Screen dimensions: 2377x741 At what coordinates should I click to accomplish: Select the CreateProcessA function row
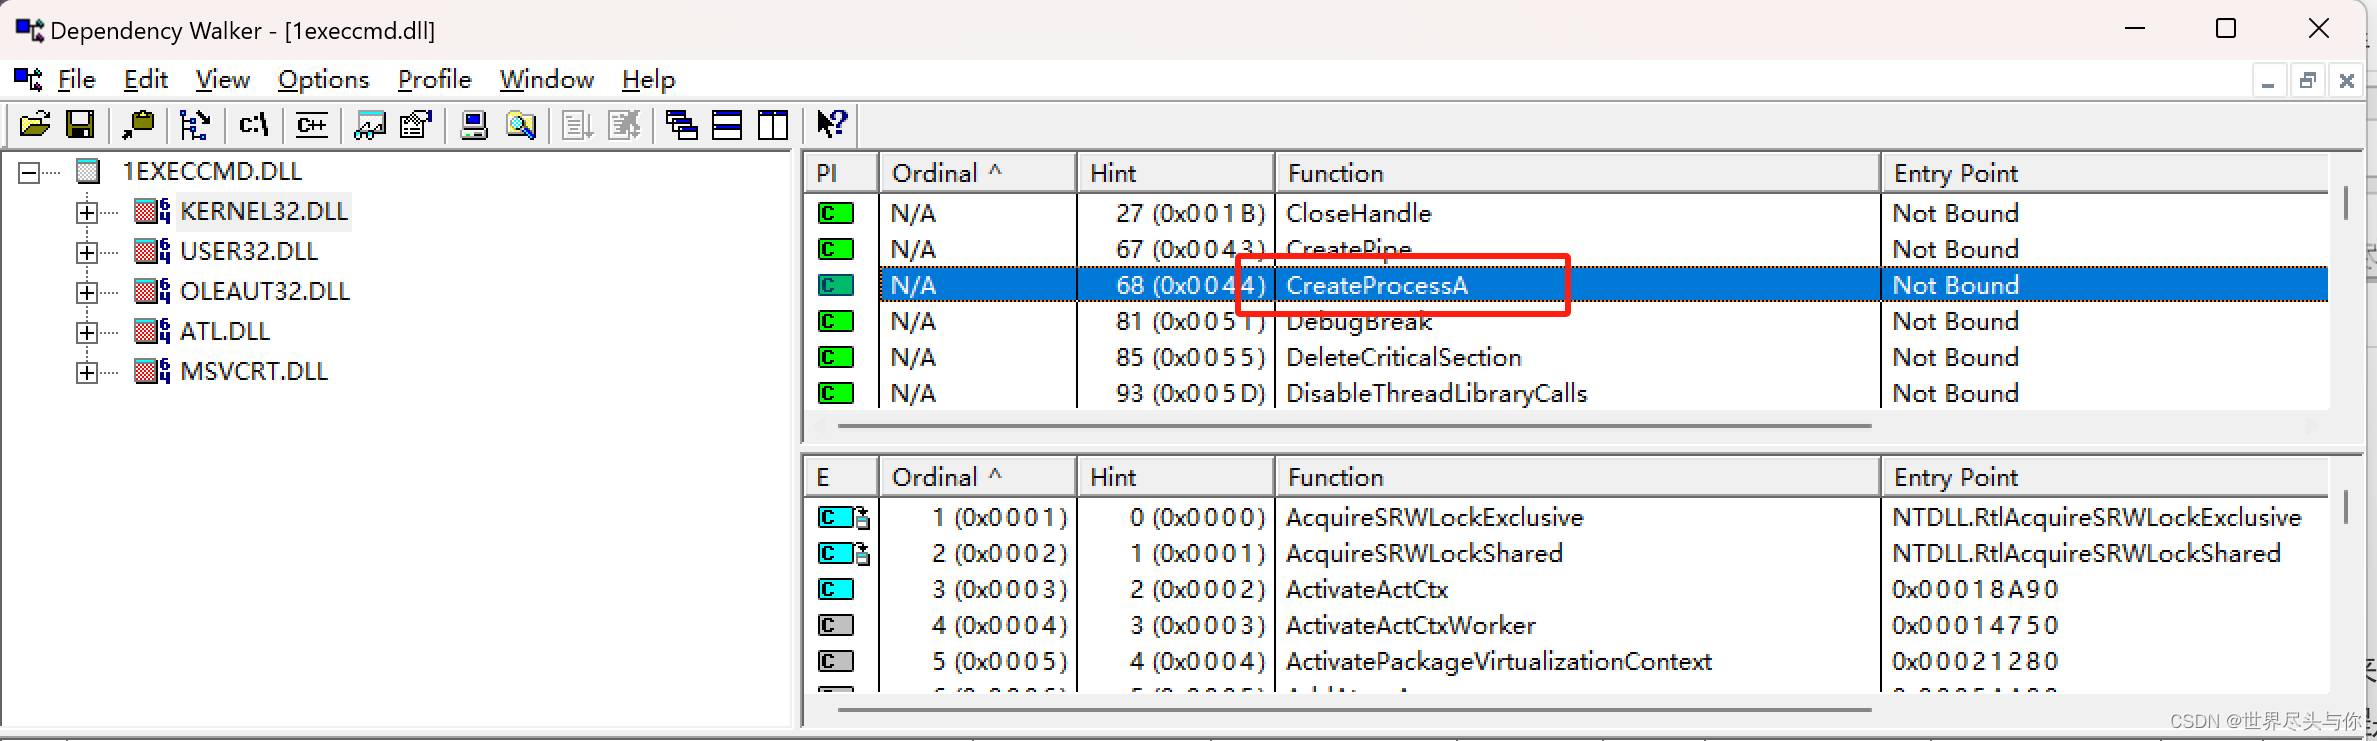[x=1567, y=285]
